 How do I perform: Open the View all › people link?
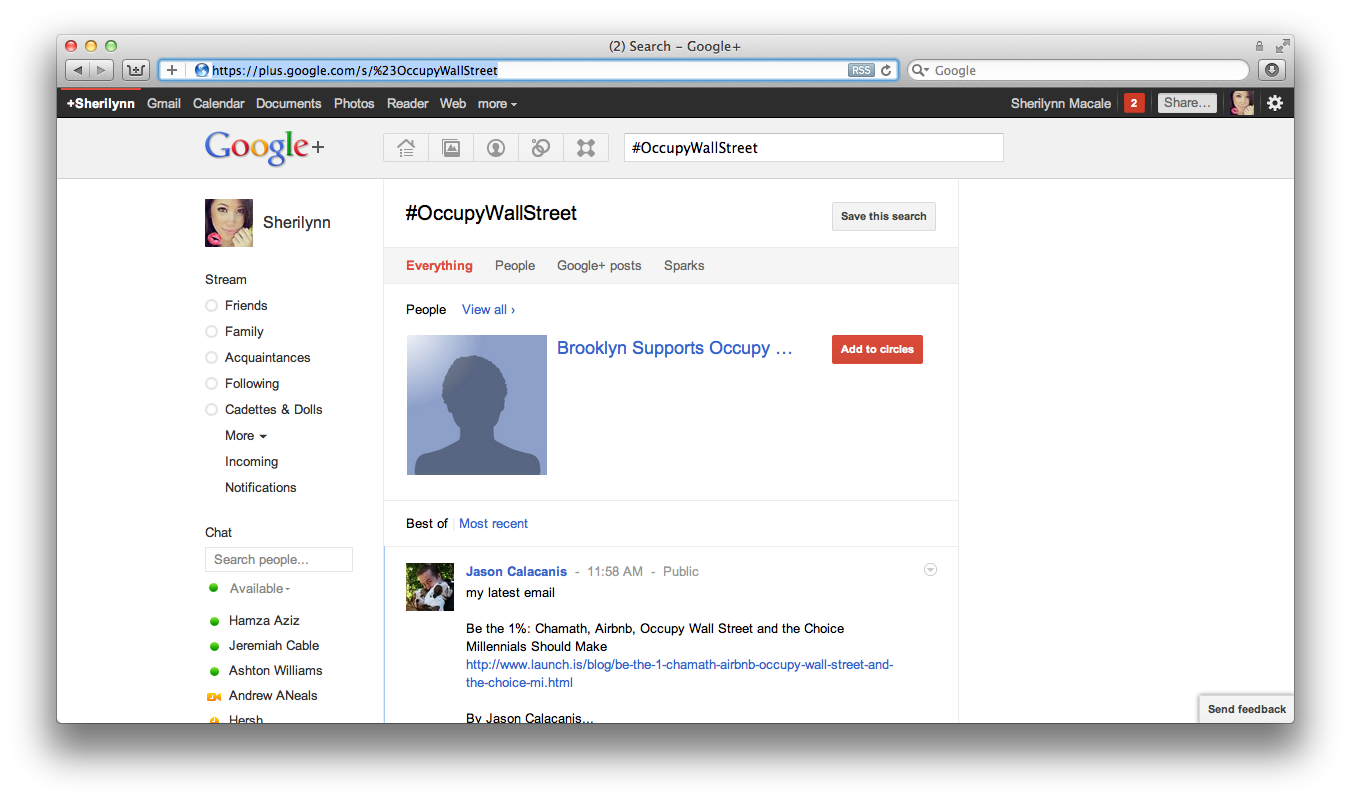(x=488, y=310)
